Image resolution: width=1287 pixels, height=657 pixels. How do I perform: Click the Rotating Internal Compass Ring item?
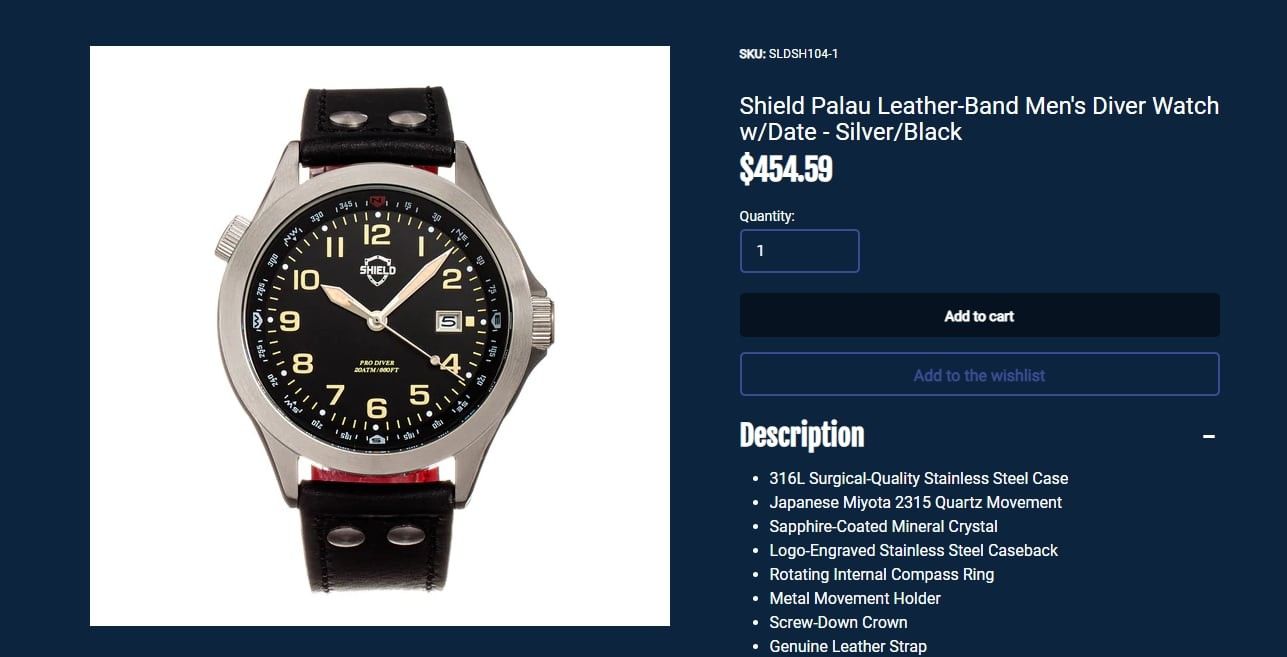pyautogui.click(x=881, y=574)
